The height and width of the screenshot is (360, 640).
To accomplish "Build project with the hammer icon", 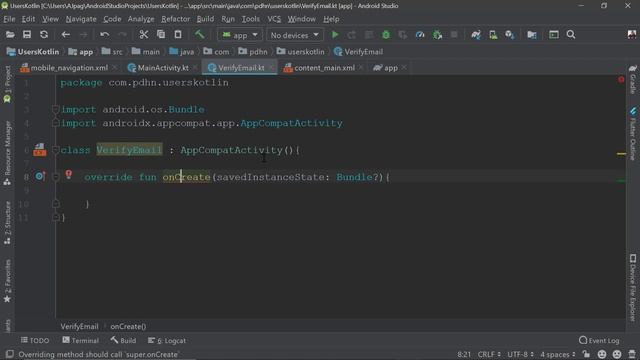I will pyautogui.click(x=199, y=34).
